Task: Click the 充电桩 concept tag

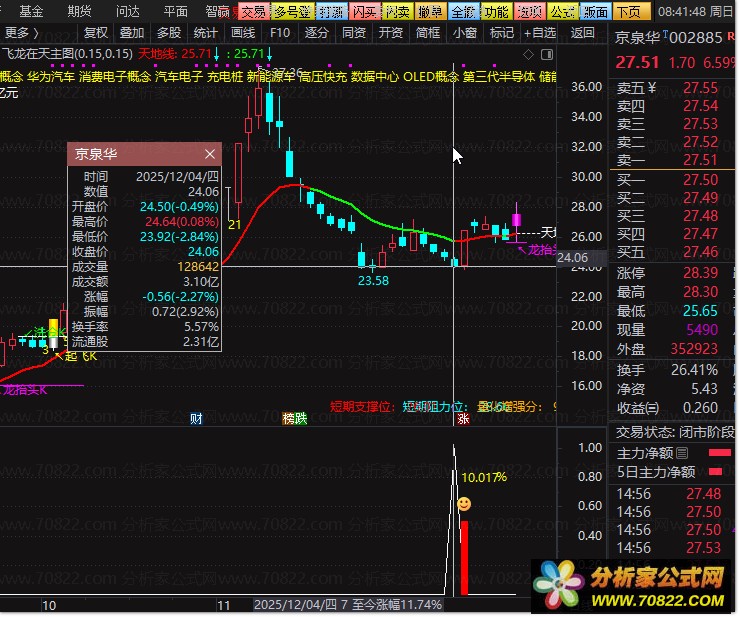Action: click(x=225, y=77)
